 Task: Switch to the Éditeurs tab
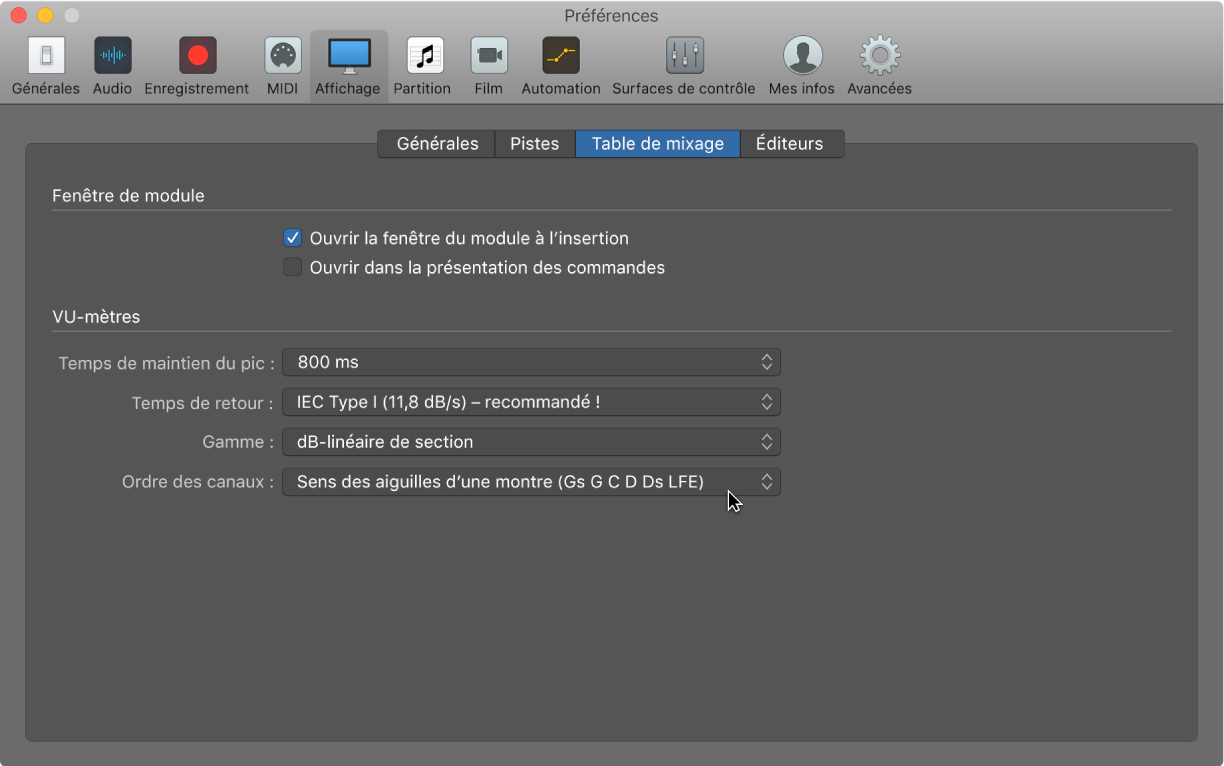(x=790, y=144)
